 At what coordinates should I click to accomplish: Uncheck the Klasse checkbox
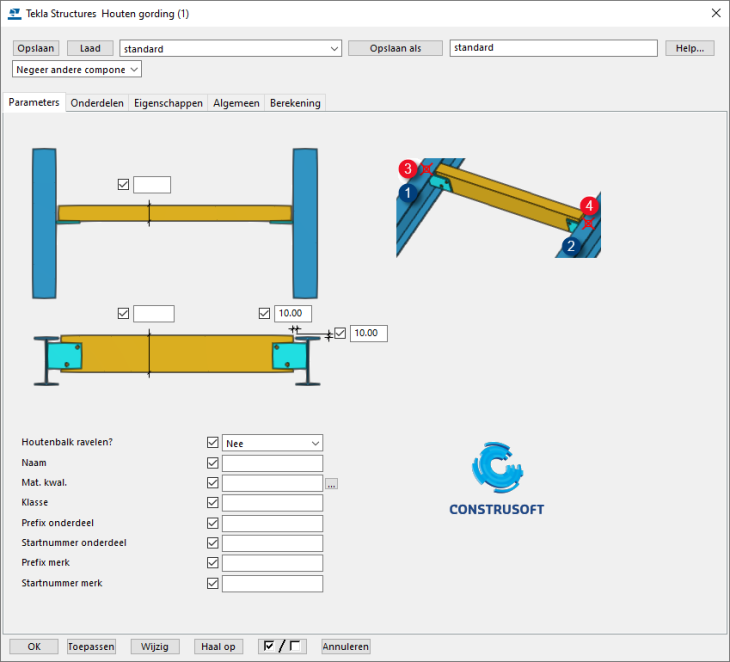[212, 503]
